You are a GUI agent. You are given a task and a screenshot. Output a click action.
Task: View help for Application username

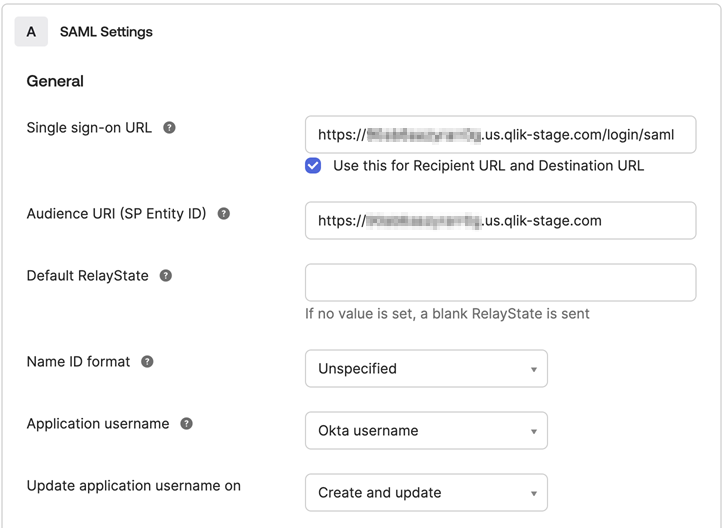186,424
